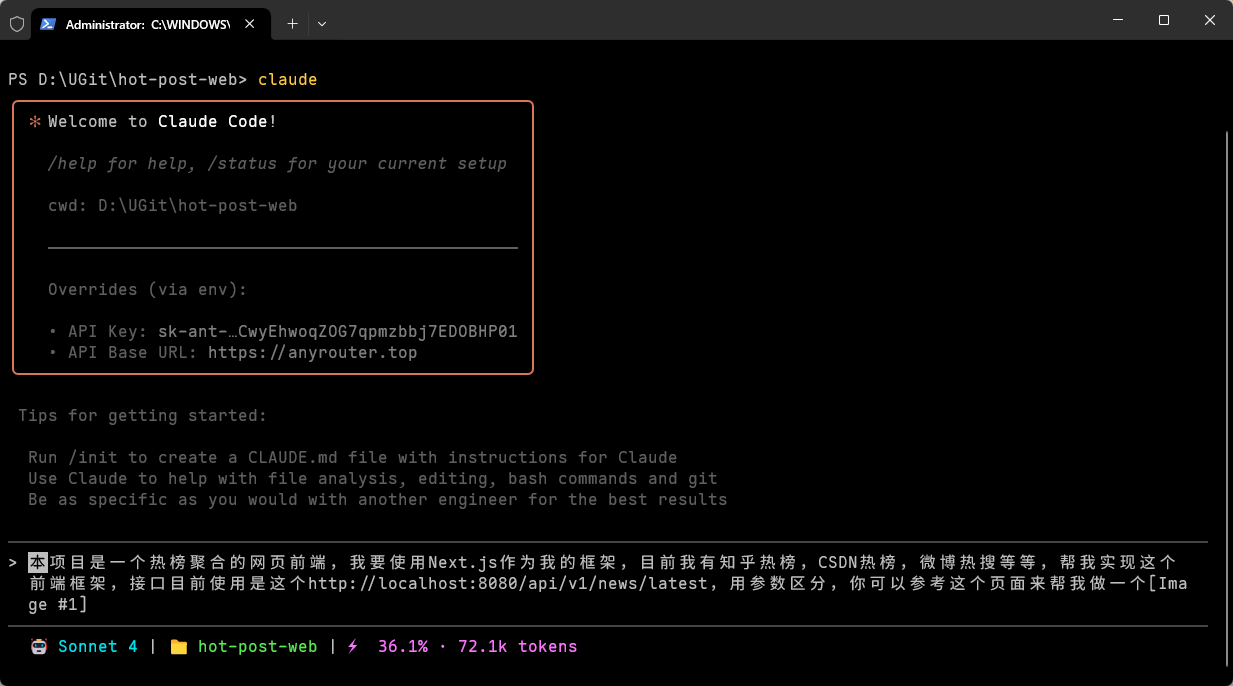Click the administrator shield icon in title bar
This screenshot has width=1233, height=686.
point(17,24)
